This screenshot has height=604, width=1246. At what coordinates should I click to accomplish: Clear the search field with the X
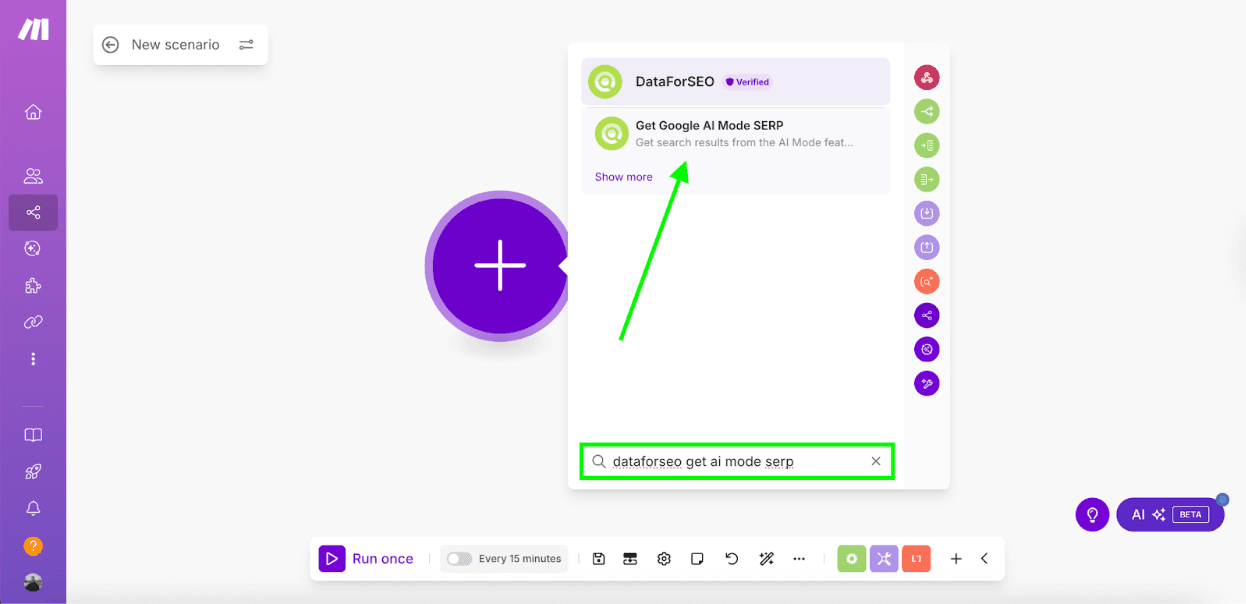coord(876,461)
